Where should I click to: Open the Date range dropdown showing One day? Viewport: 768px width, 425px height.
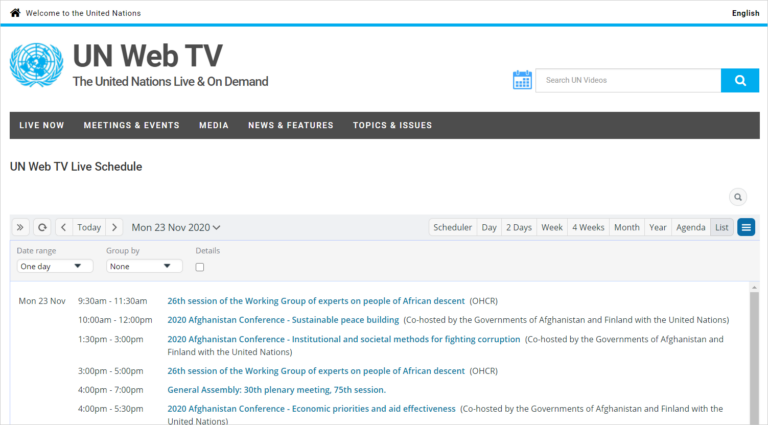(55, 266)
